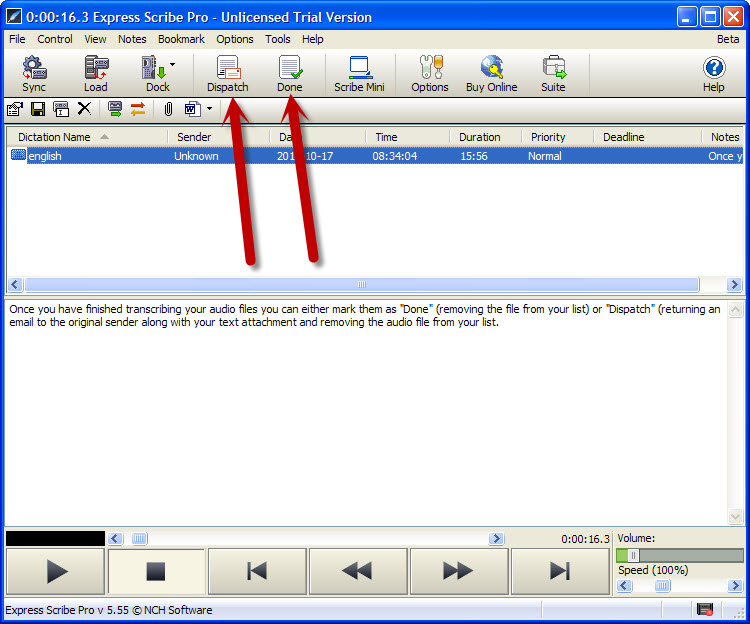
Task: Click the go-to-end button
Action: [560, 571]
